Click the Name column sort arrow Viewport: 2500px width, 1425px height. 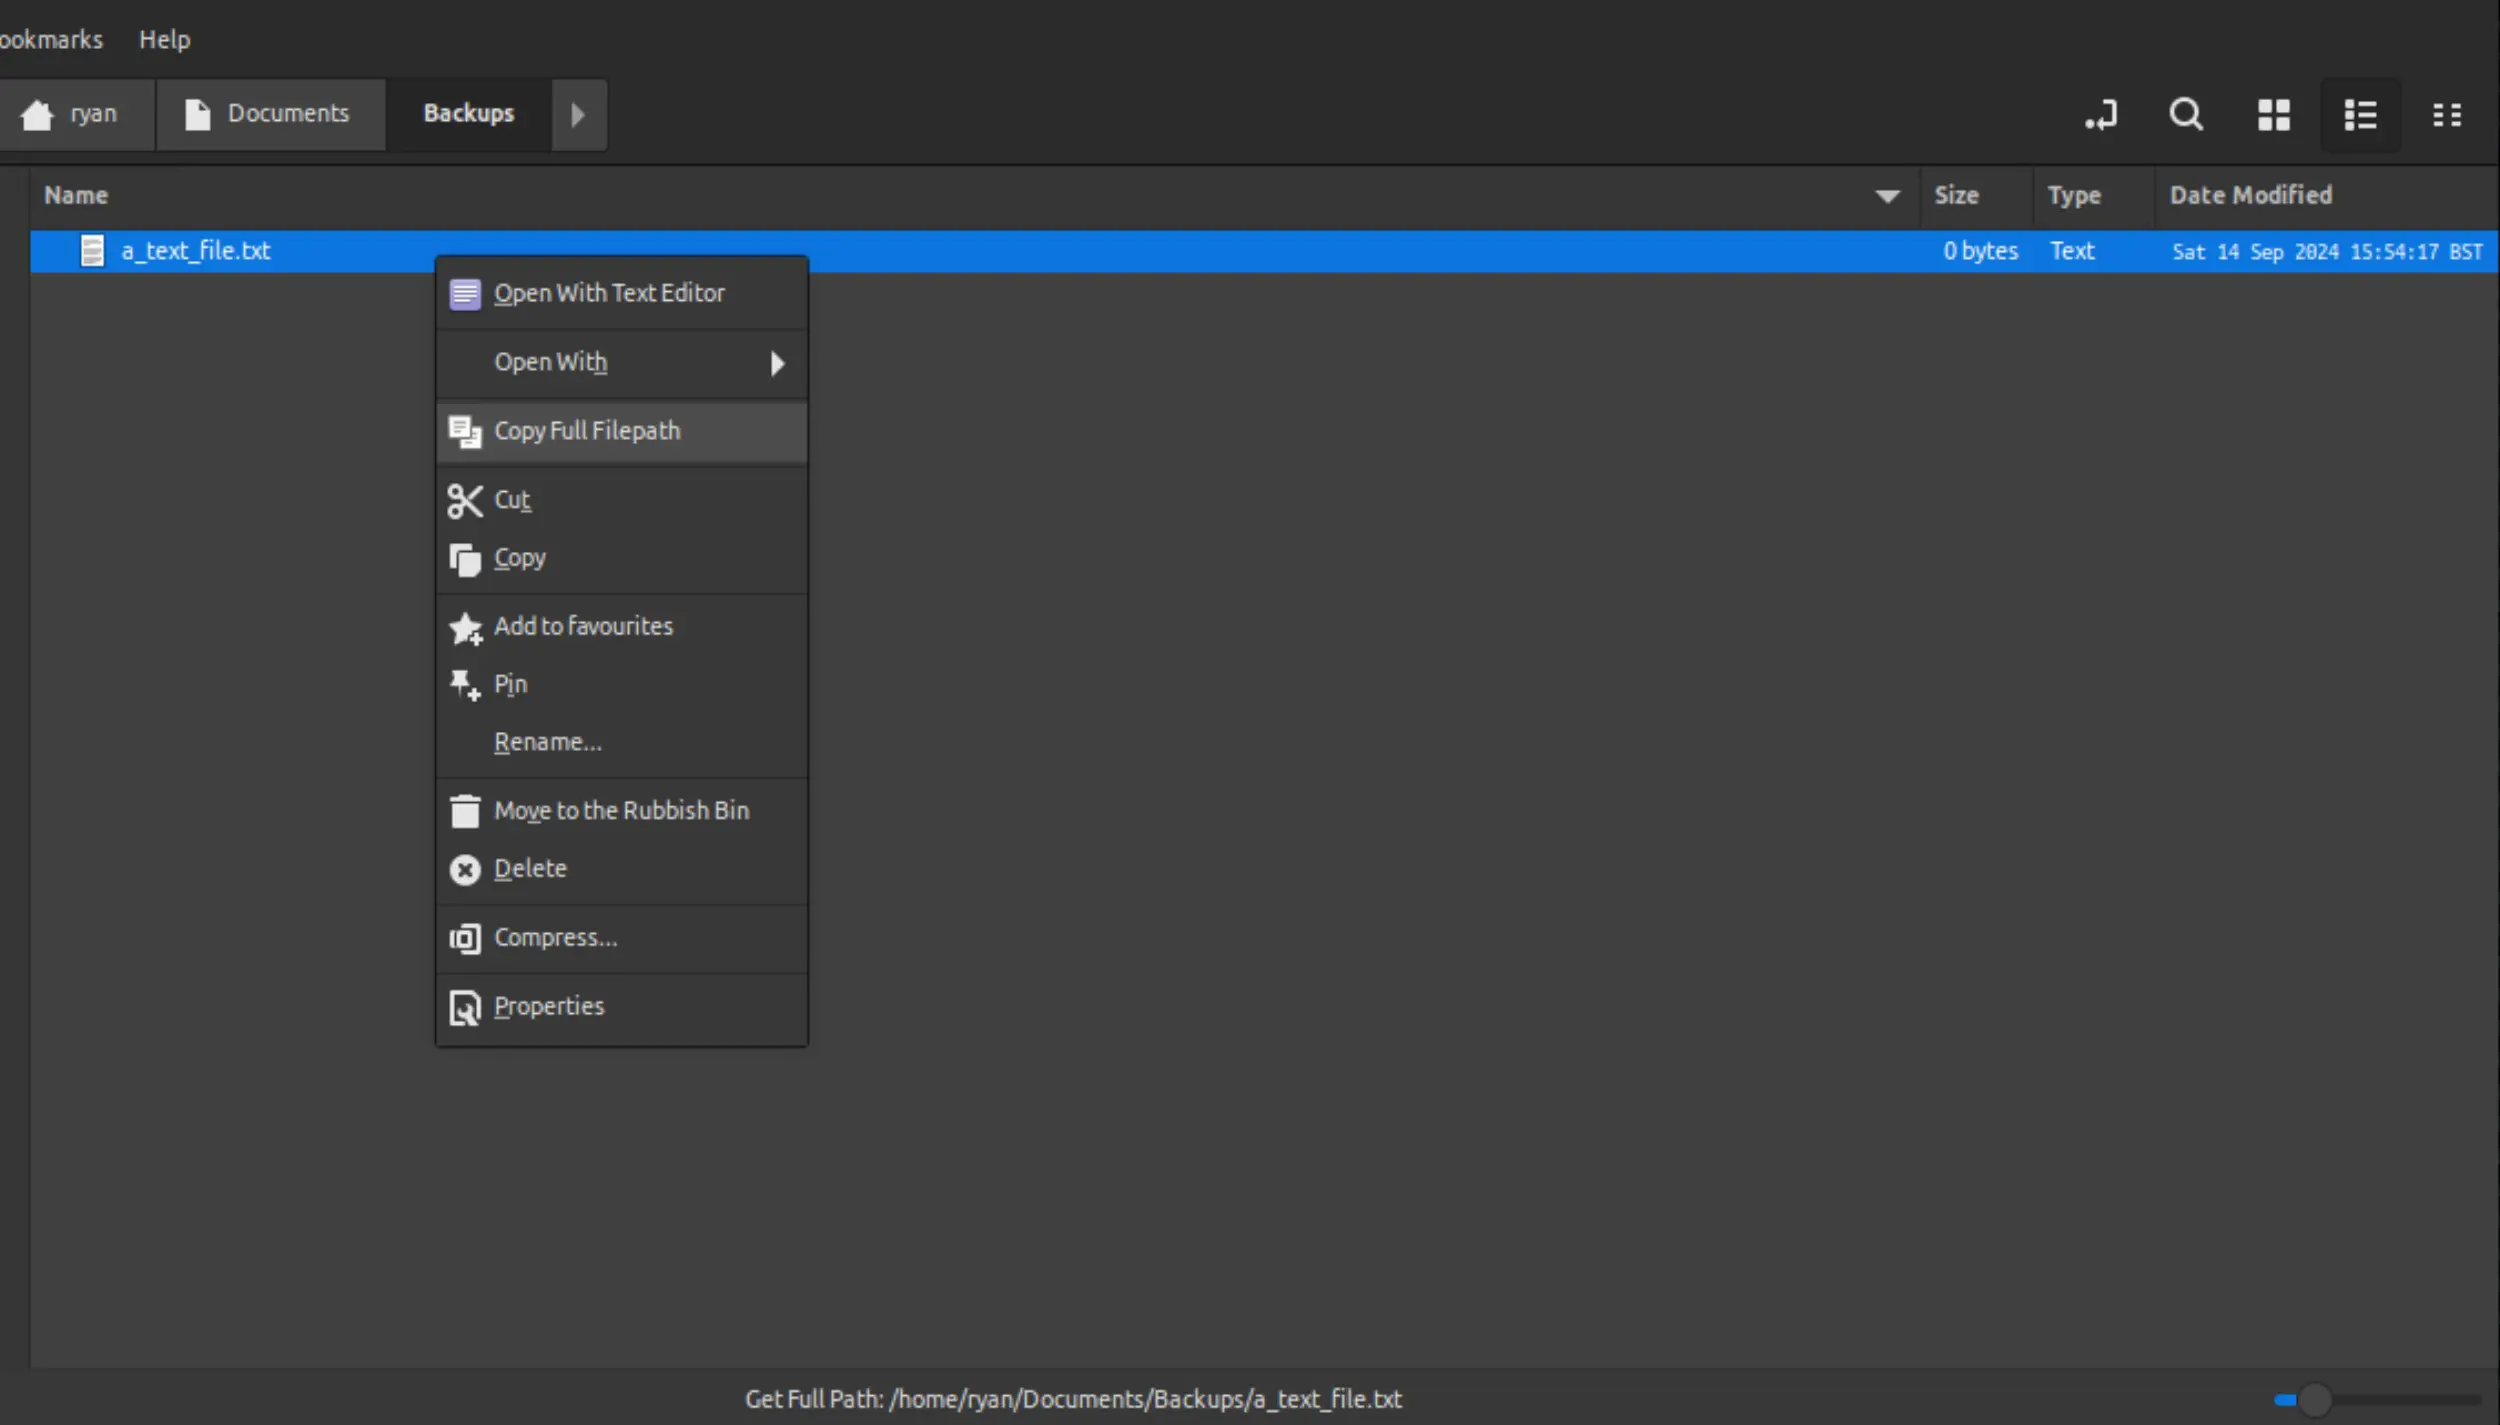click(x=1888, y=194)
